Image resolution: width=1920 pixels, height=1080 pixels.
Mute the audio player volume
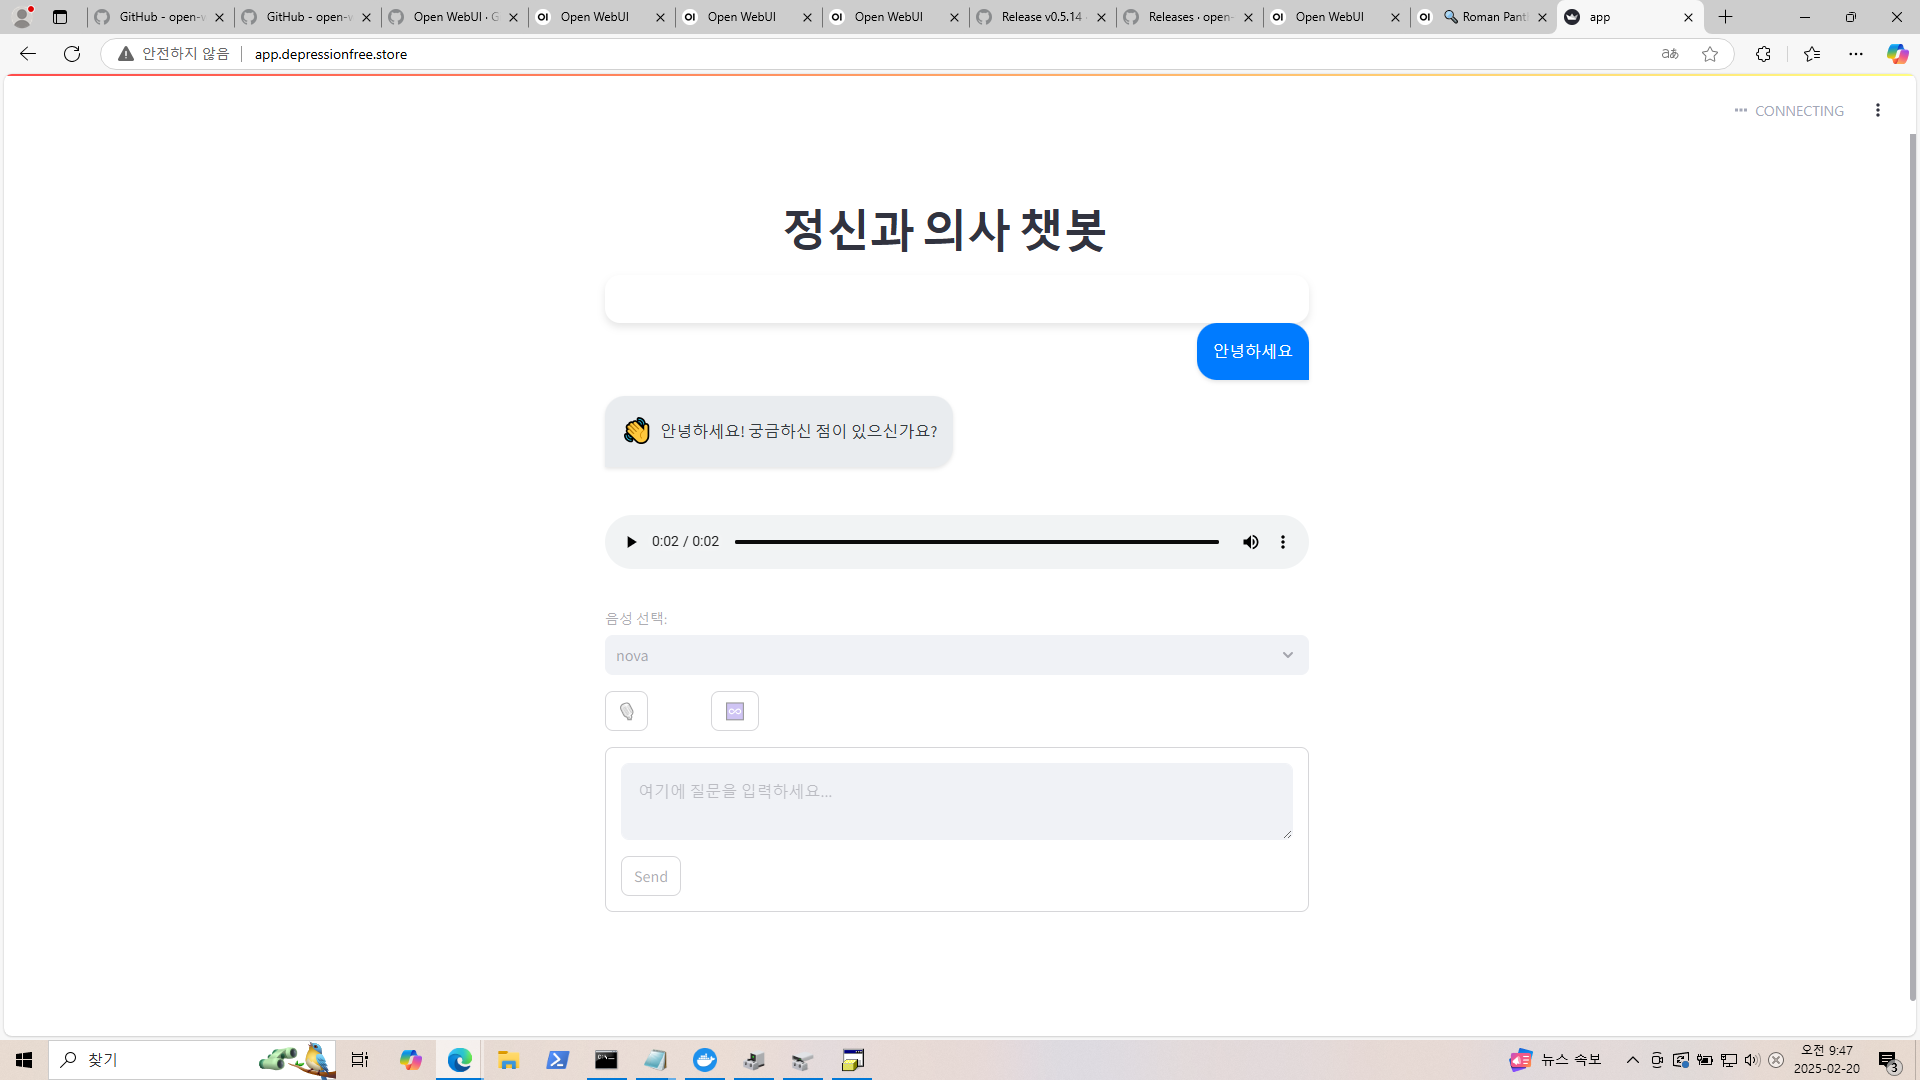tap(1250, 542)
